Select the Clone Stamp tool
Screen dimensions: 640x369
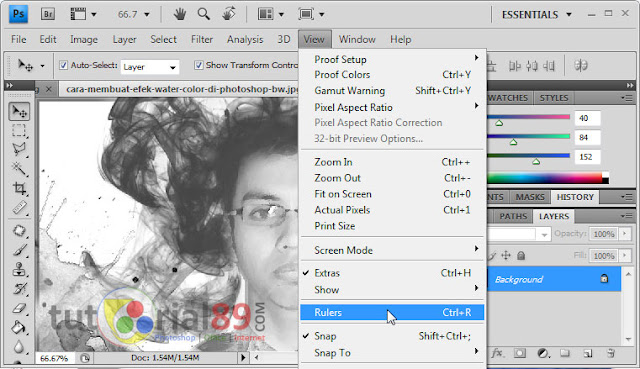tap(19, 269)
